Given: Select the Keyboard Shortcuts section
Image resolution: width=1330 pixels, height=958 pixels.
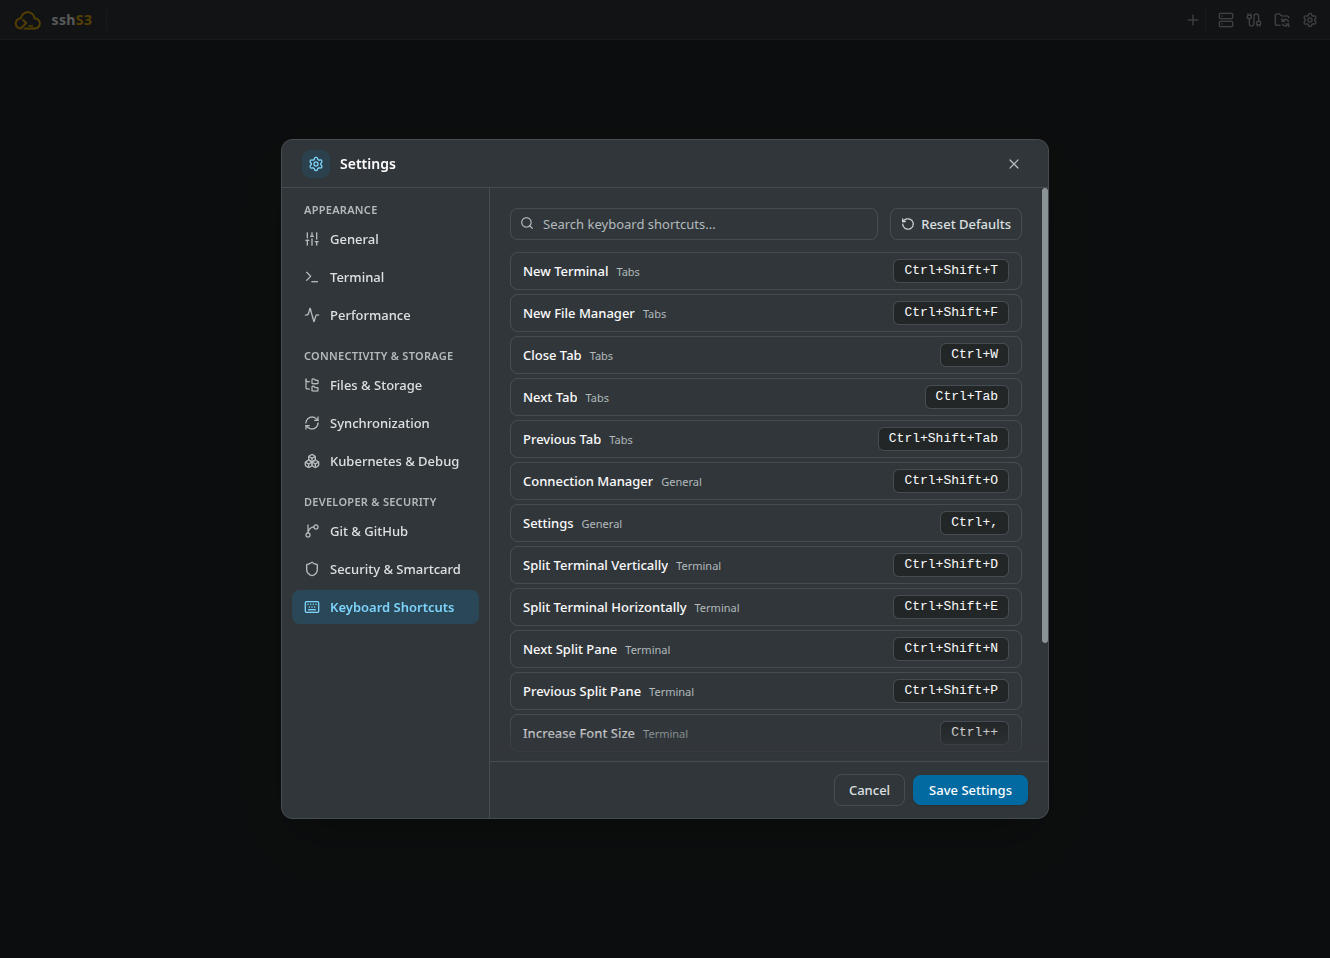Looking at the screenshot, I should pyautogui.click(x=385, y=608).
